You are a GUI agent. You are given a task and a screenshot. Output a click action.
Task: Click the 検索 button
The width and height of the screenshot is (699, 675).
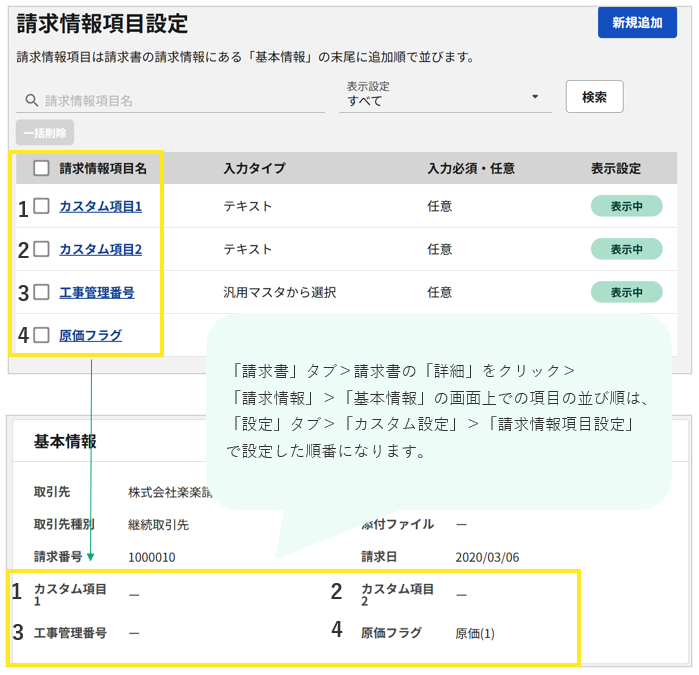click(x=594, y=97)
